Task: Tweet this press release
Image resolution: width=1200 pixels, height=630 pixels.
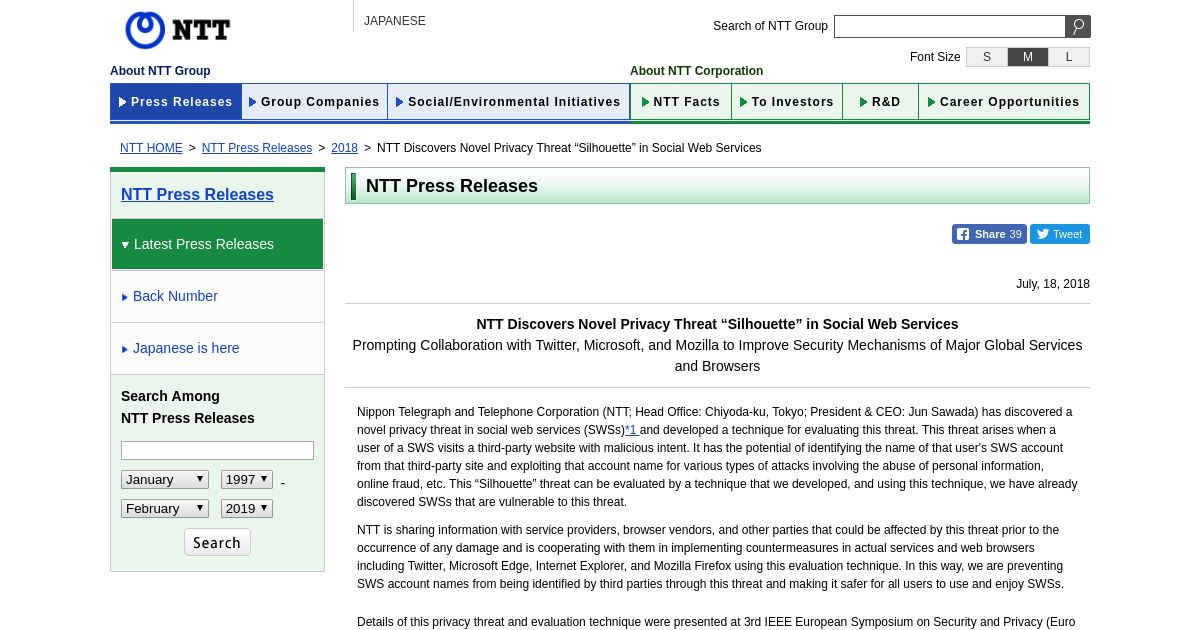Action: (1060, 234)
